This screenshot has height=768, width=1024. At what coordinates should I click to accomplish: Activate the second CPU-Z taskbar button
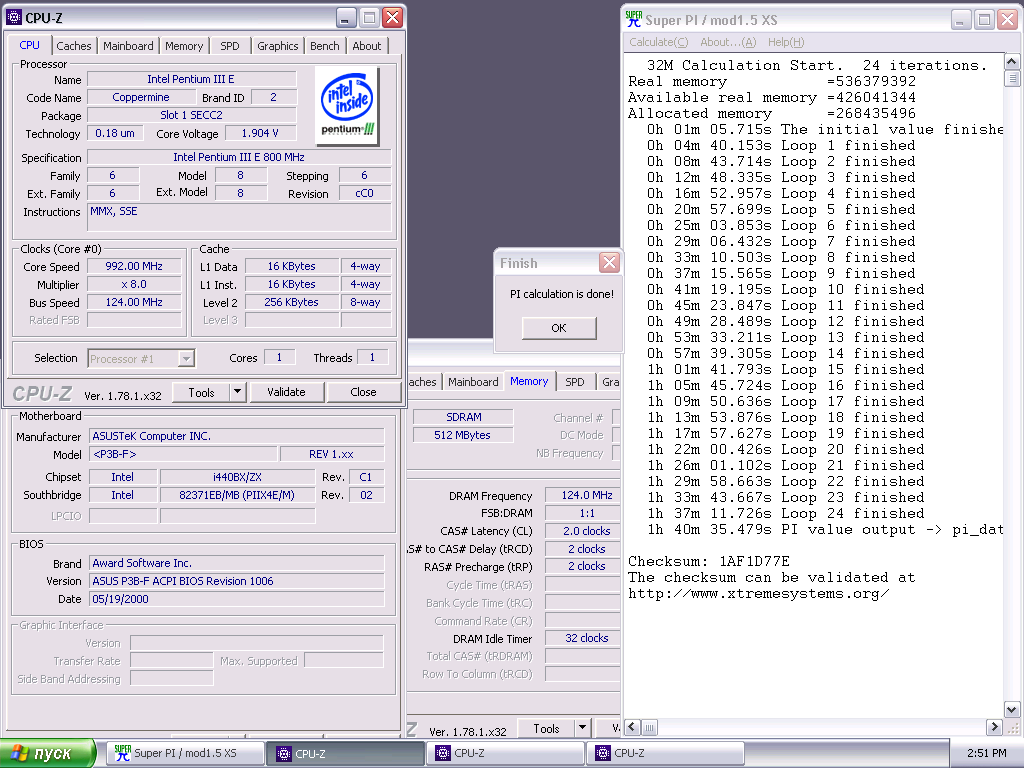click(505, 753)
